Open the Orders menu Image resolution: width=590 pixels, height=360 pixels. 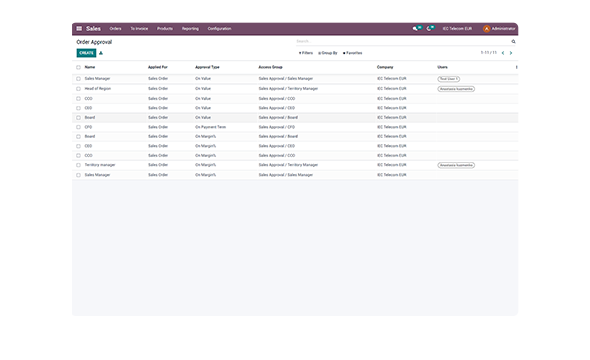pos(116,29)
